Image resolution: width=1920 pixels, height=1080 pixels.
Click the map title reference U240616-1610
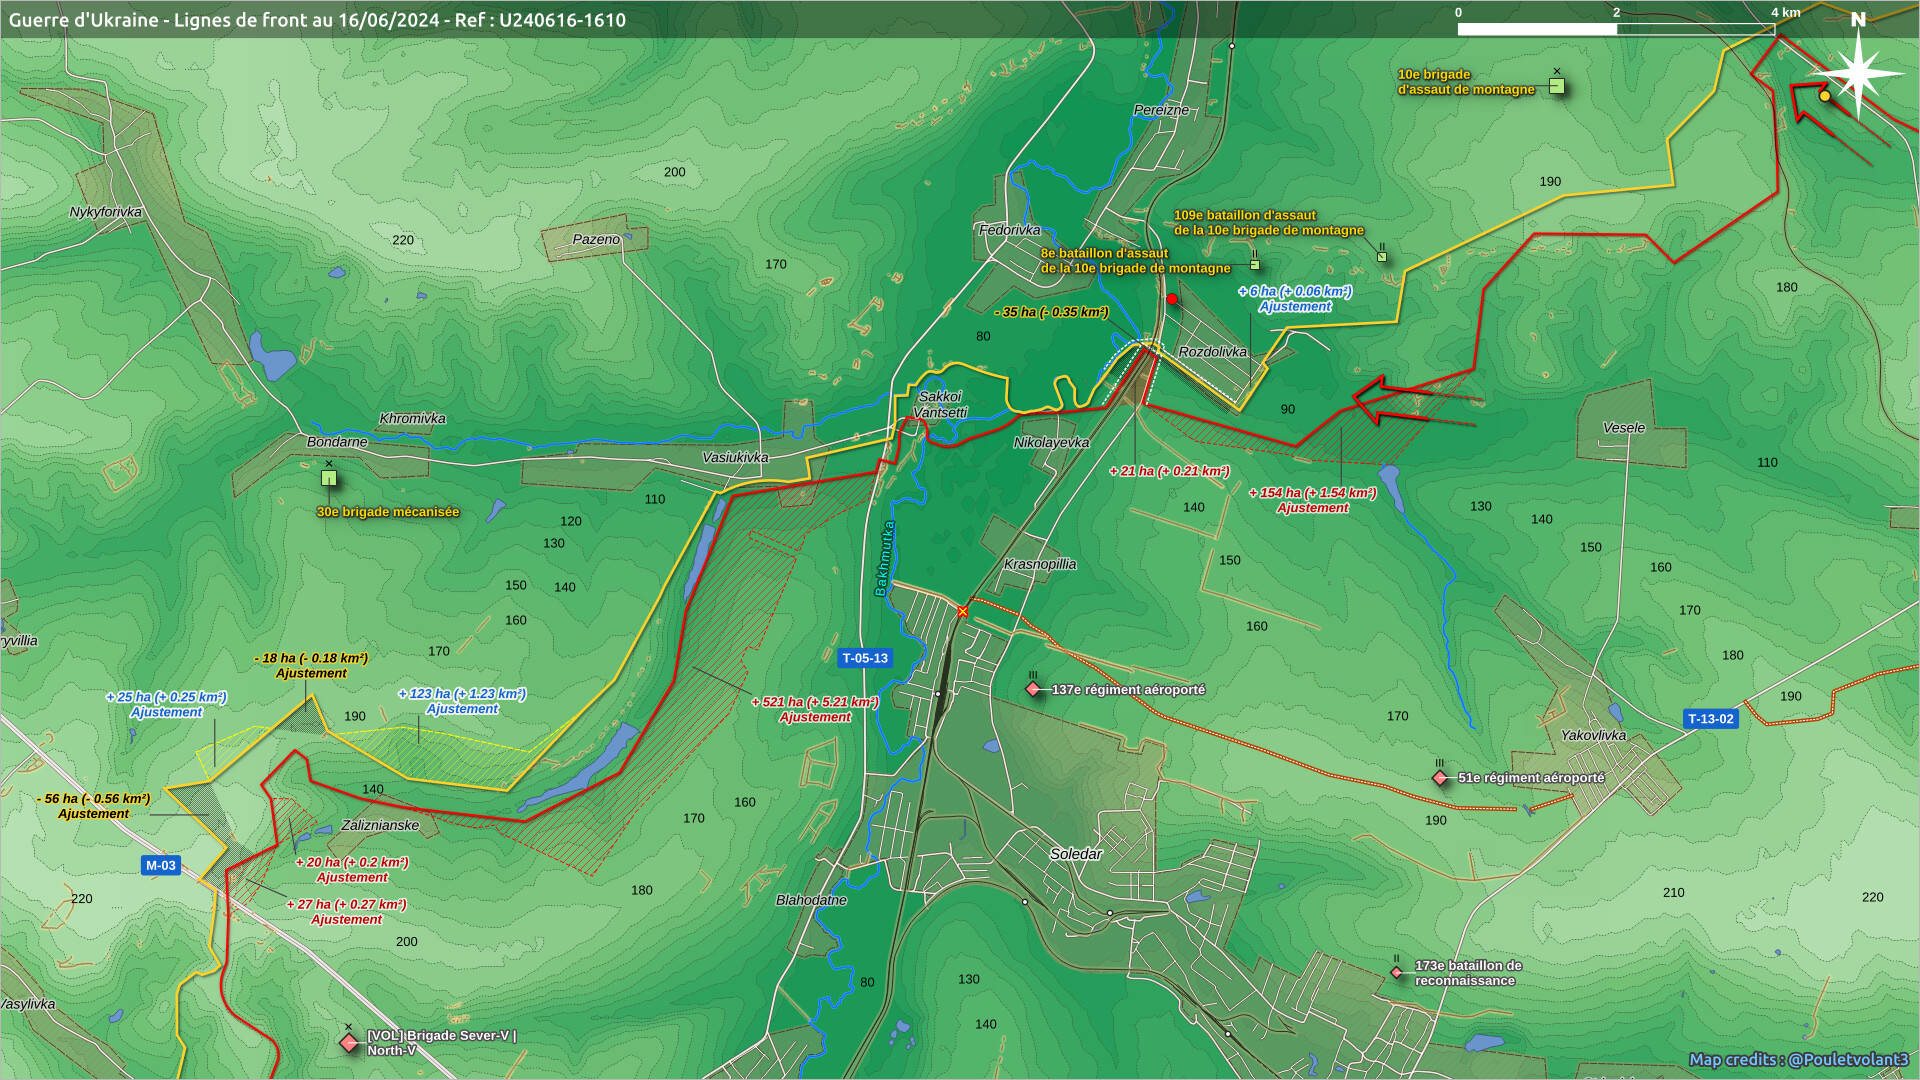pyautogui.click(x=562, y=20)
